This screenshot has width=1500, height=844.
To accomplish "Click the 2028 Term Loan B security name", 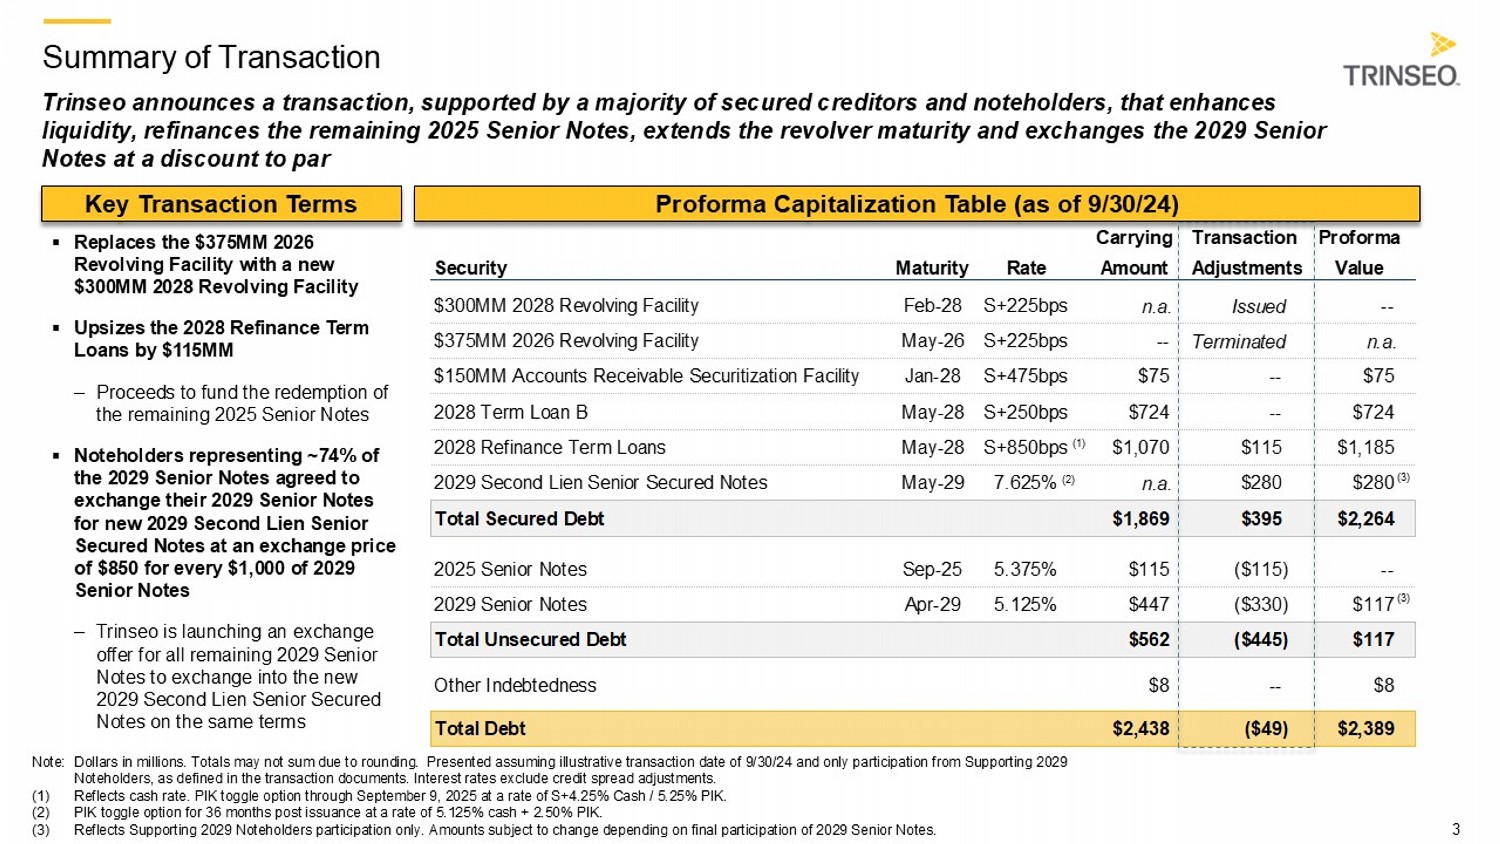I will coord(510,412).
